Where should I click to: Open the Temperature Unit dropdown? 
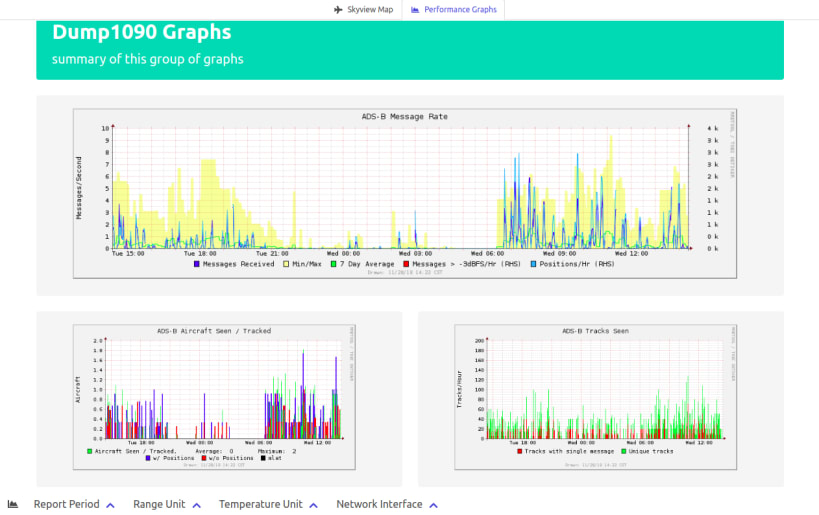(268, 504)
